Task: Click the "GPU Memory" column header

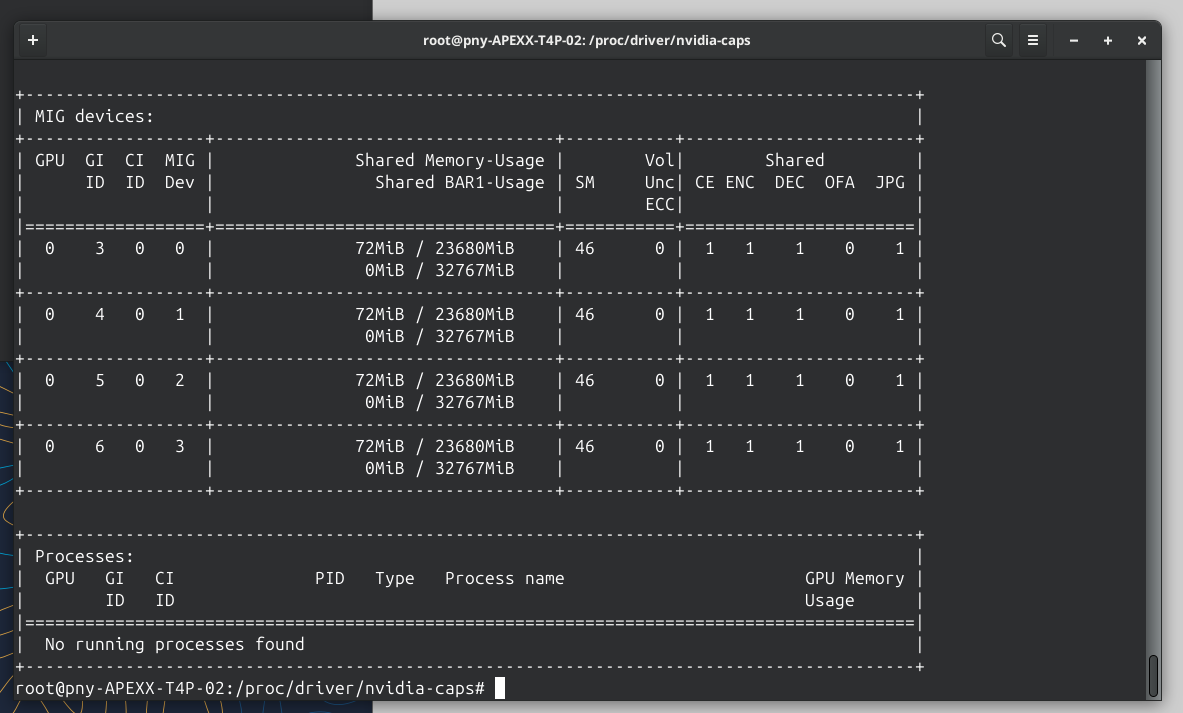Action: click(x=854, y=578)
